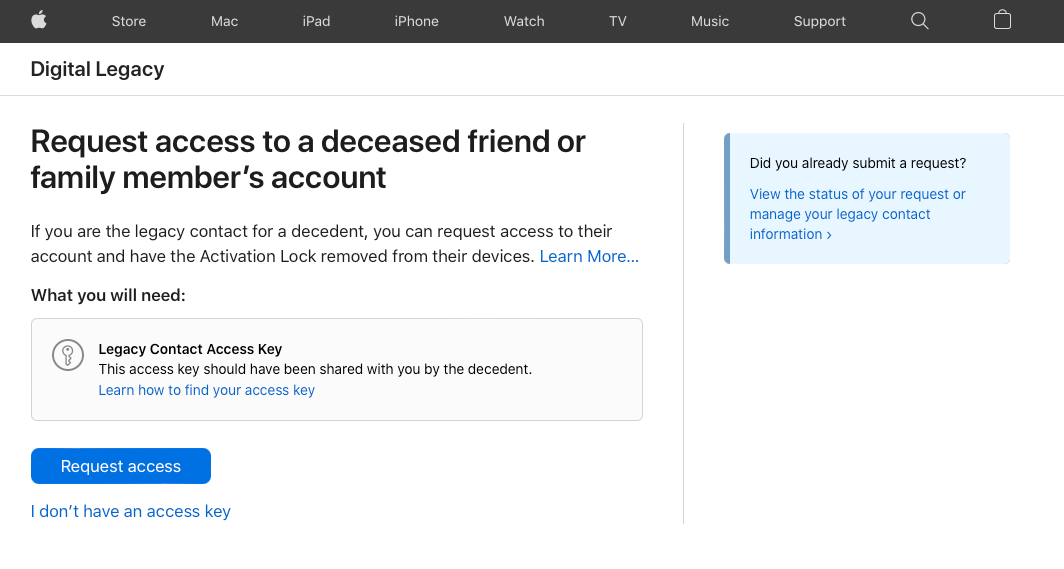Screen dimensions: 1064x569
Task: Select TV in the navigation bar
Action: point(618,21)
